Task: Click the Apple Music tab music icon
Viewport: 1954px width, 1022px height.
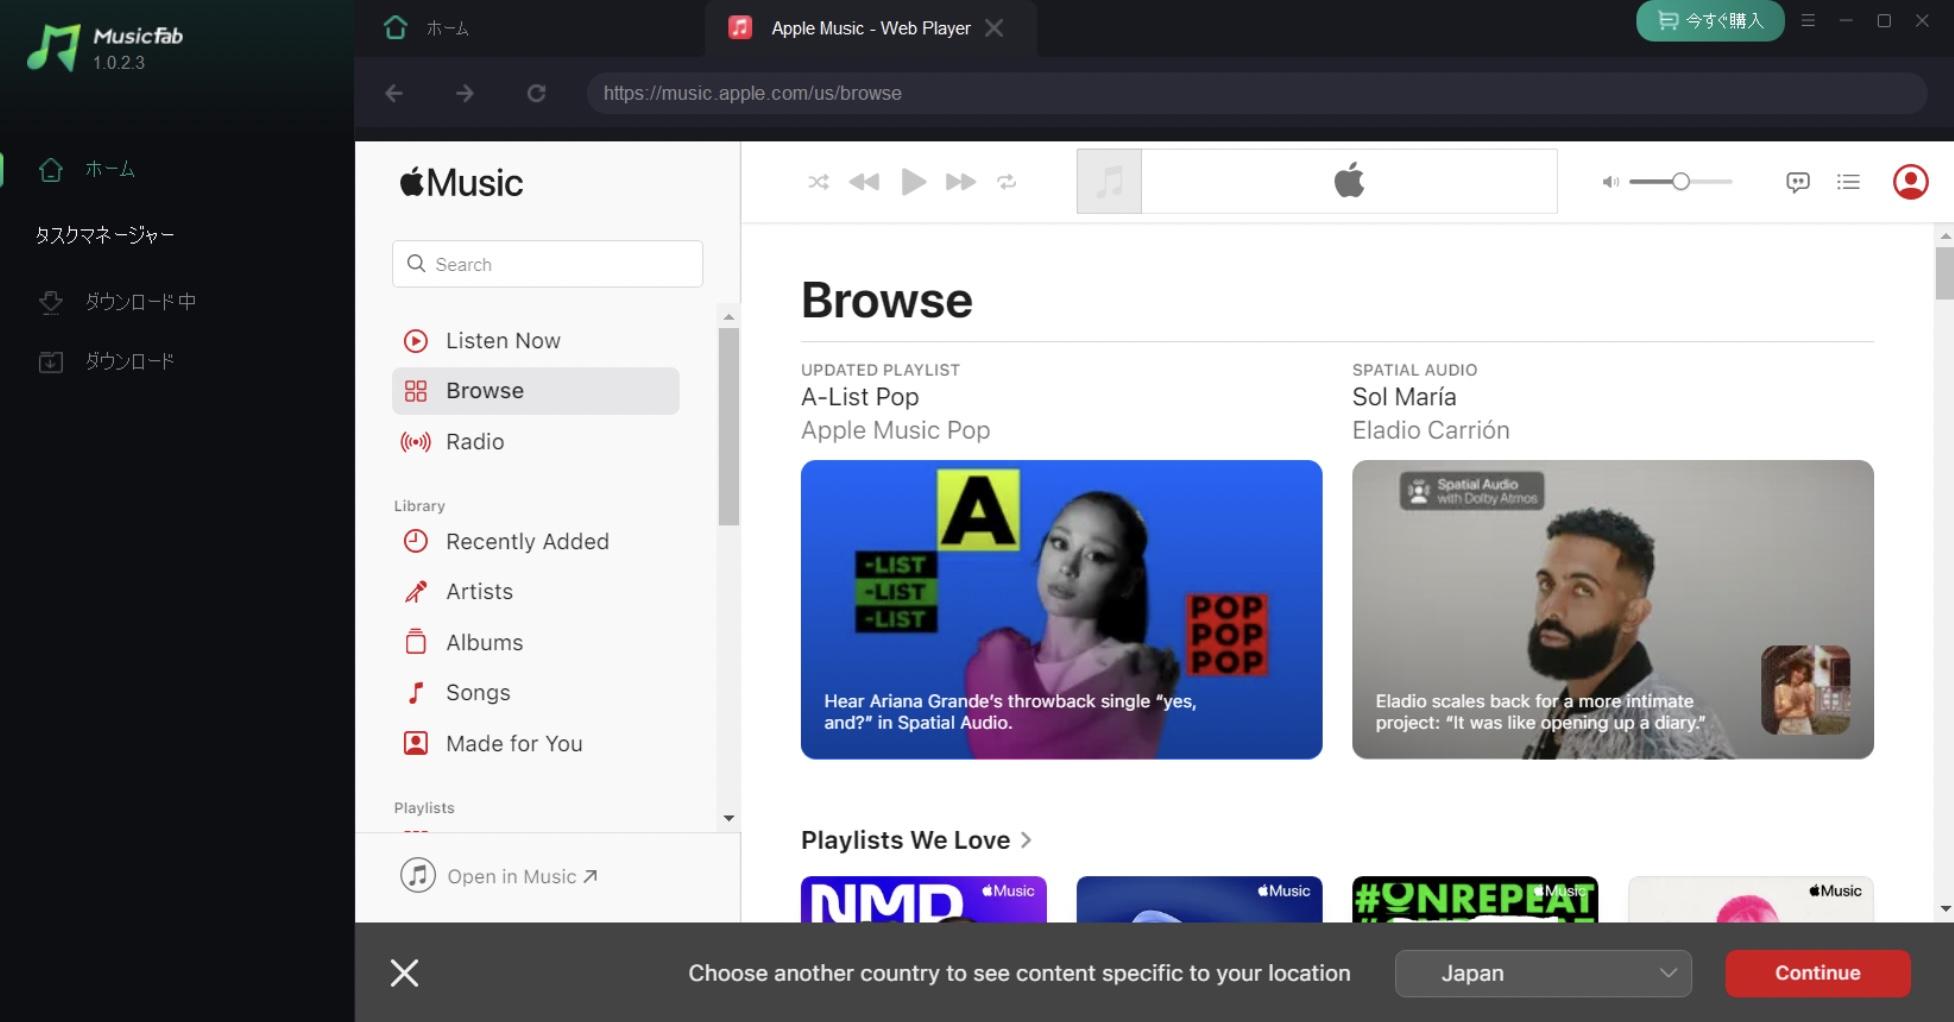Action: coord(740,28)
